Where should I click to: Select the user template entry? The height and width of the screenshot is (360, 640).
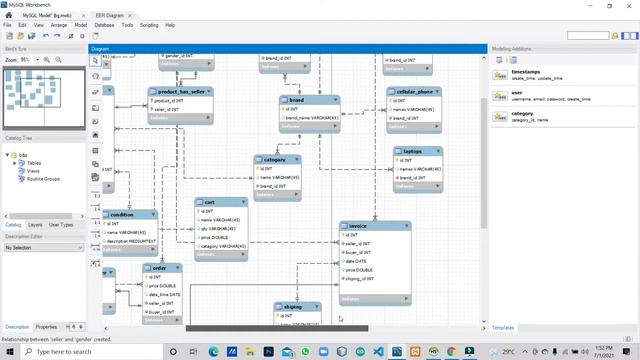[563, 96]
